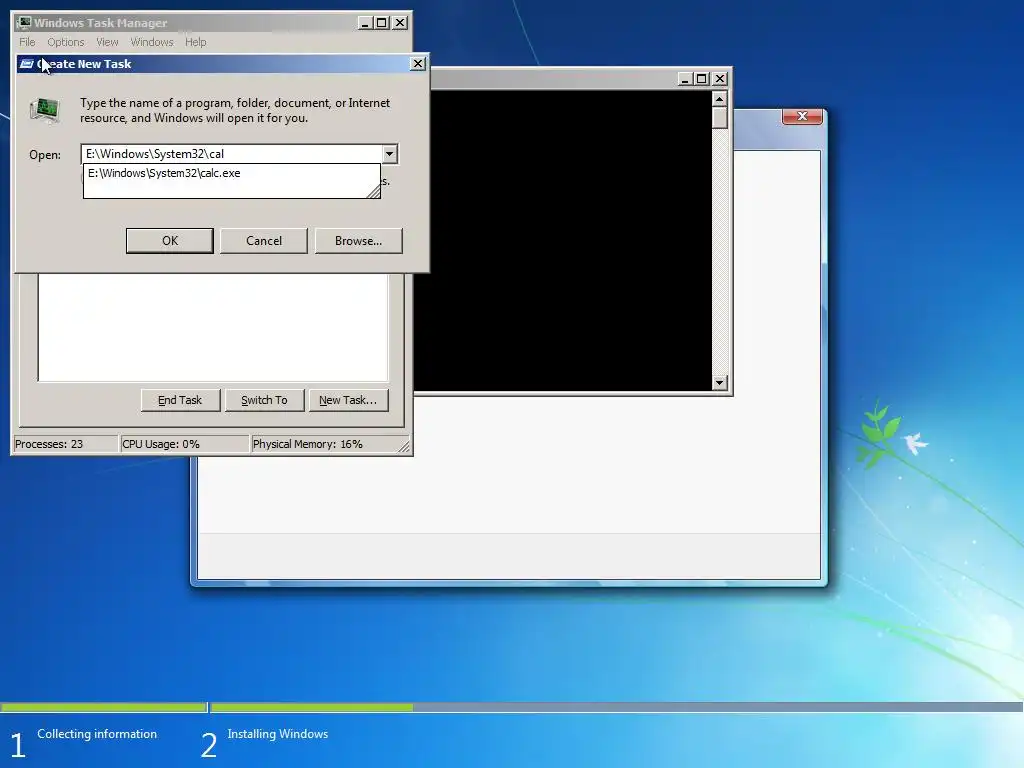Click the Installing Windows step label
The image size is (1024, 768).
point(278,734)
